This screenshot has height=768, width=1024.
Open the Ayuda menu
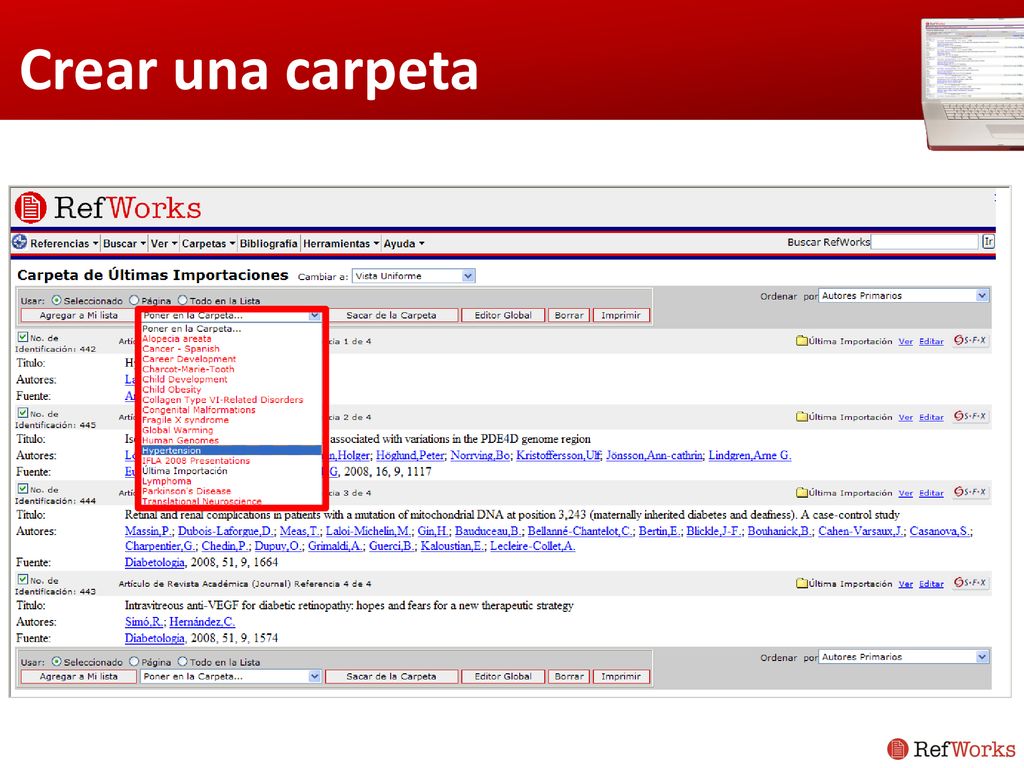(x=404, y=243)
